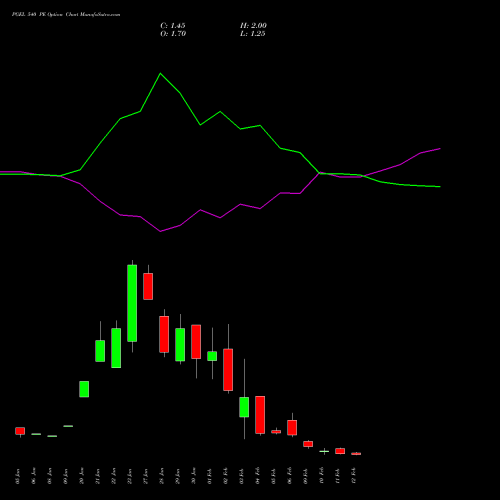Select the 11 Feb date label
This screenshot has width=500, height=500.
pos(338,476)
